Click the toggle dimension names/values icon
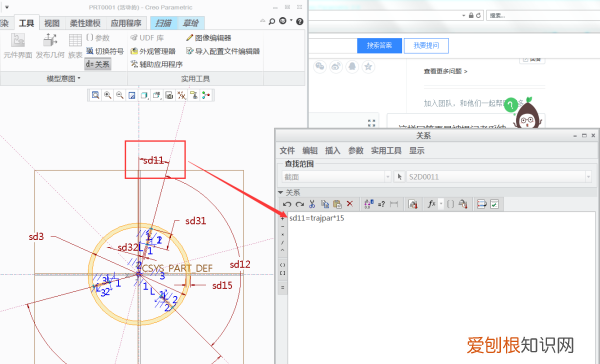Screen dimensions: 600x364 click(x=369, y=204)
